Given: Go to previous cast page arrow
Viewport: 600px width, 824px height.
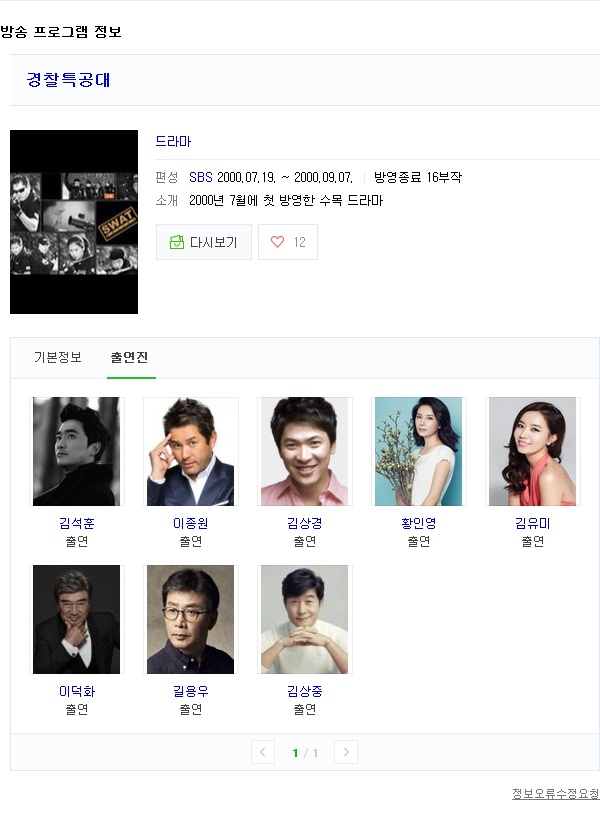Looking at the screenshot, I should [x=263, y=752].
